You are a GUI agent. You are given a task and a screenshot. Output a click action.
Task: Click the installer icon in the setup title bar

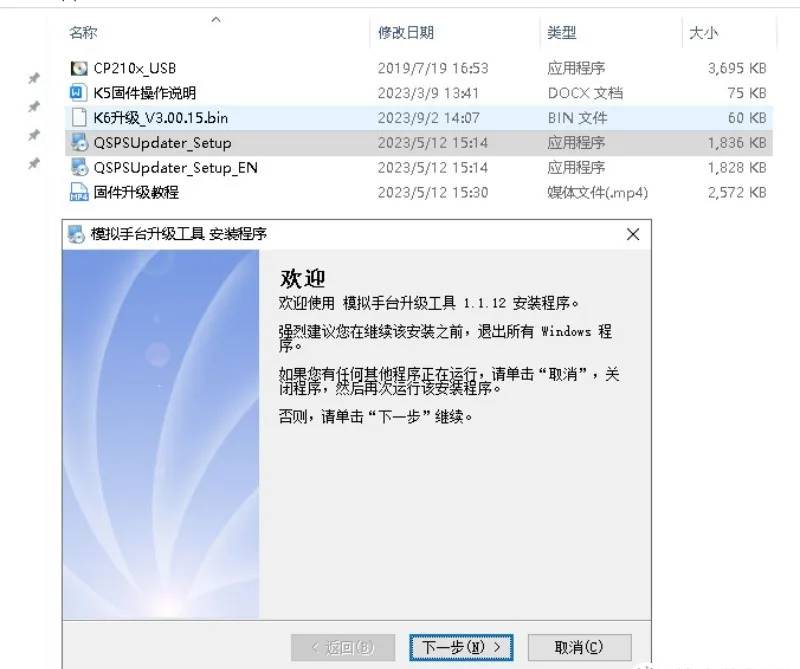point(76,234)
